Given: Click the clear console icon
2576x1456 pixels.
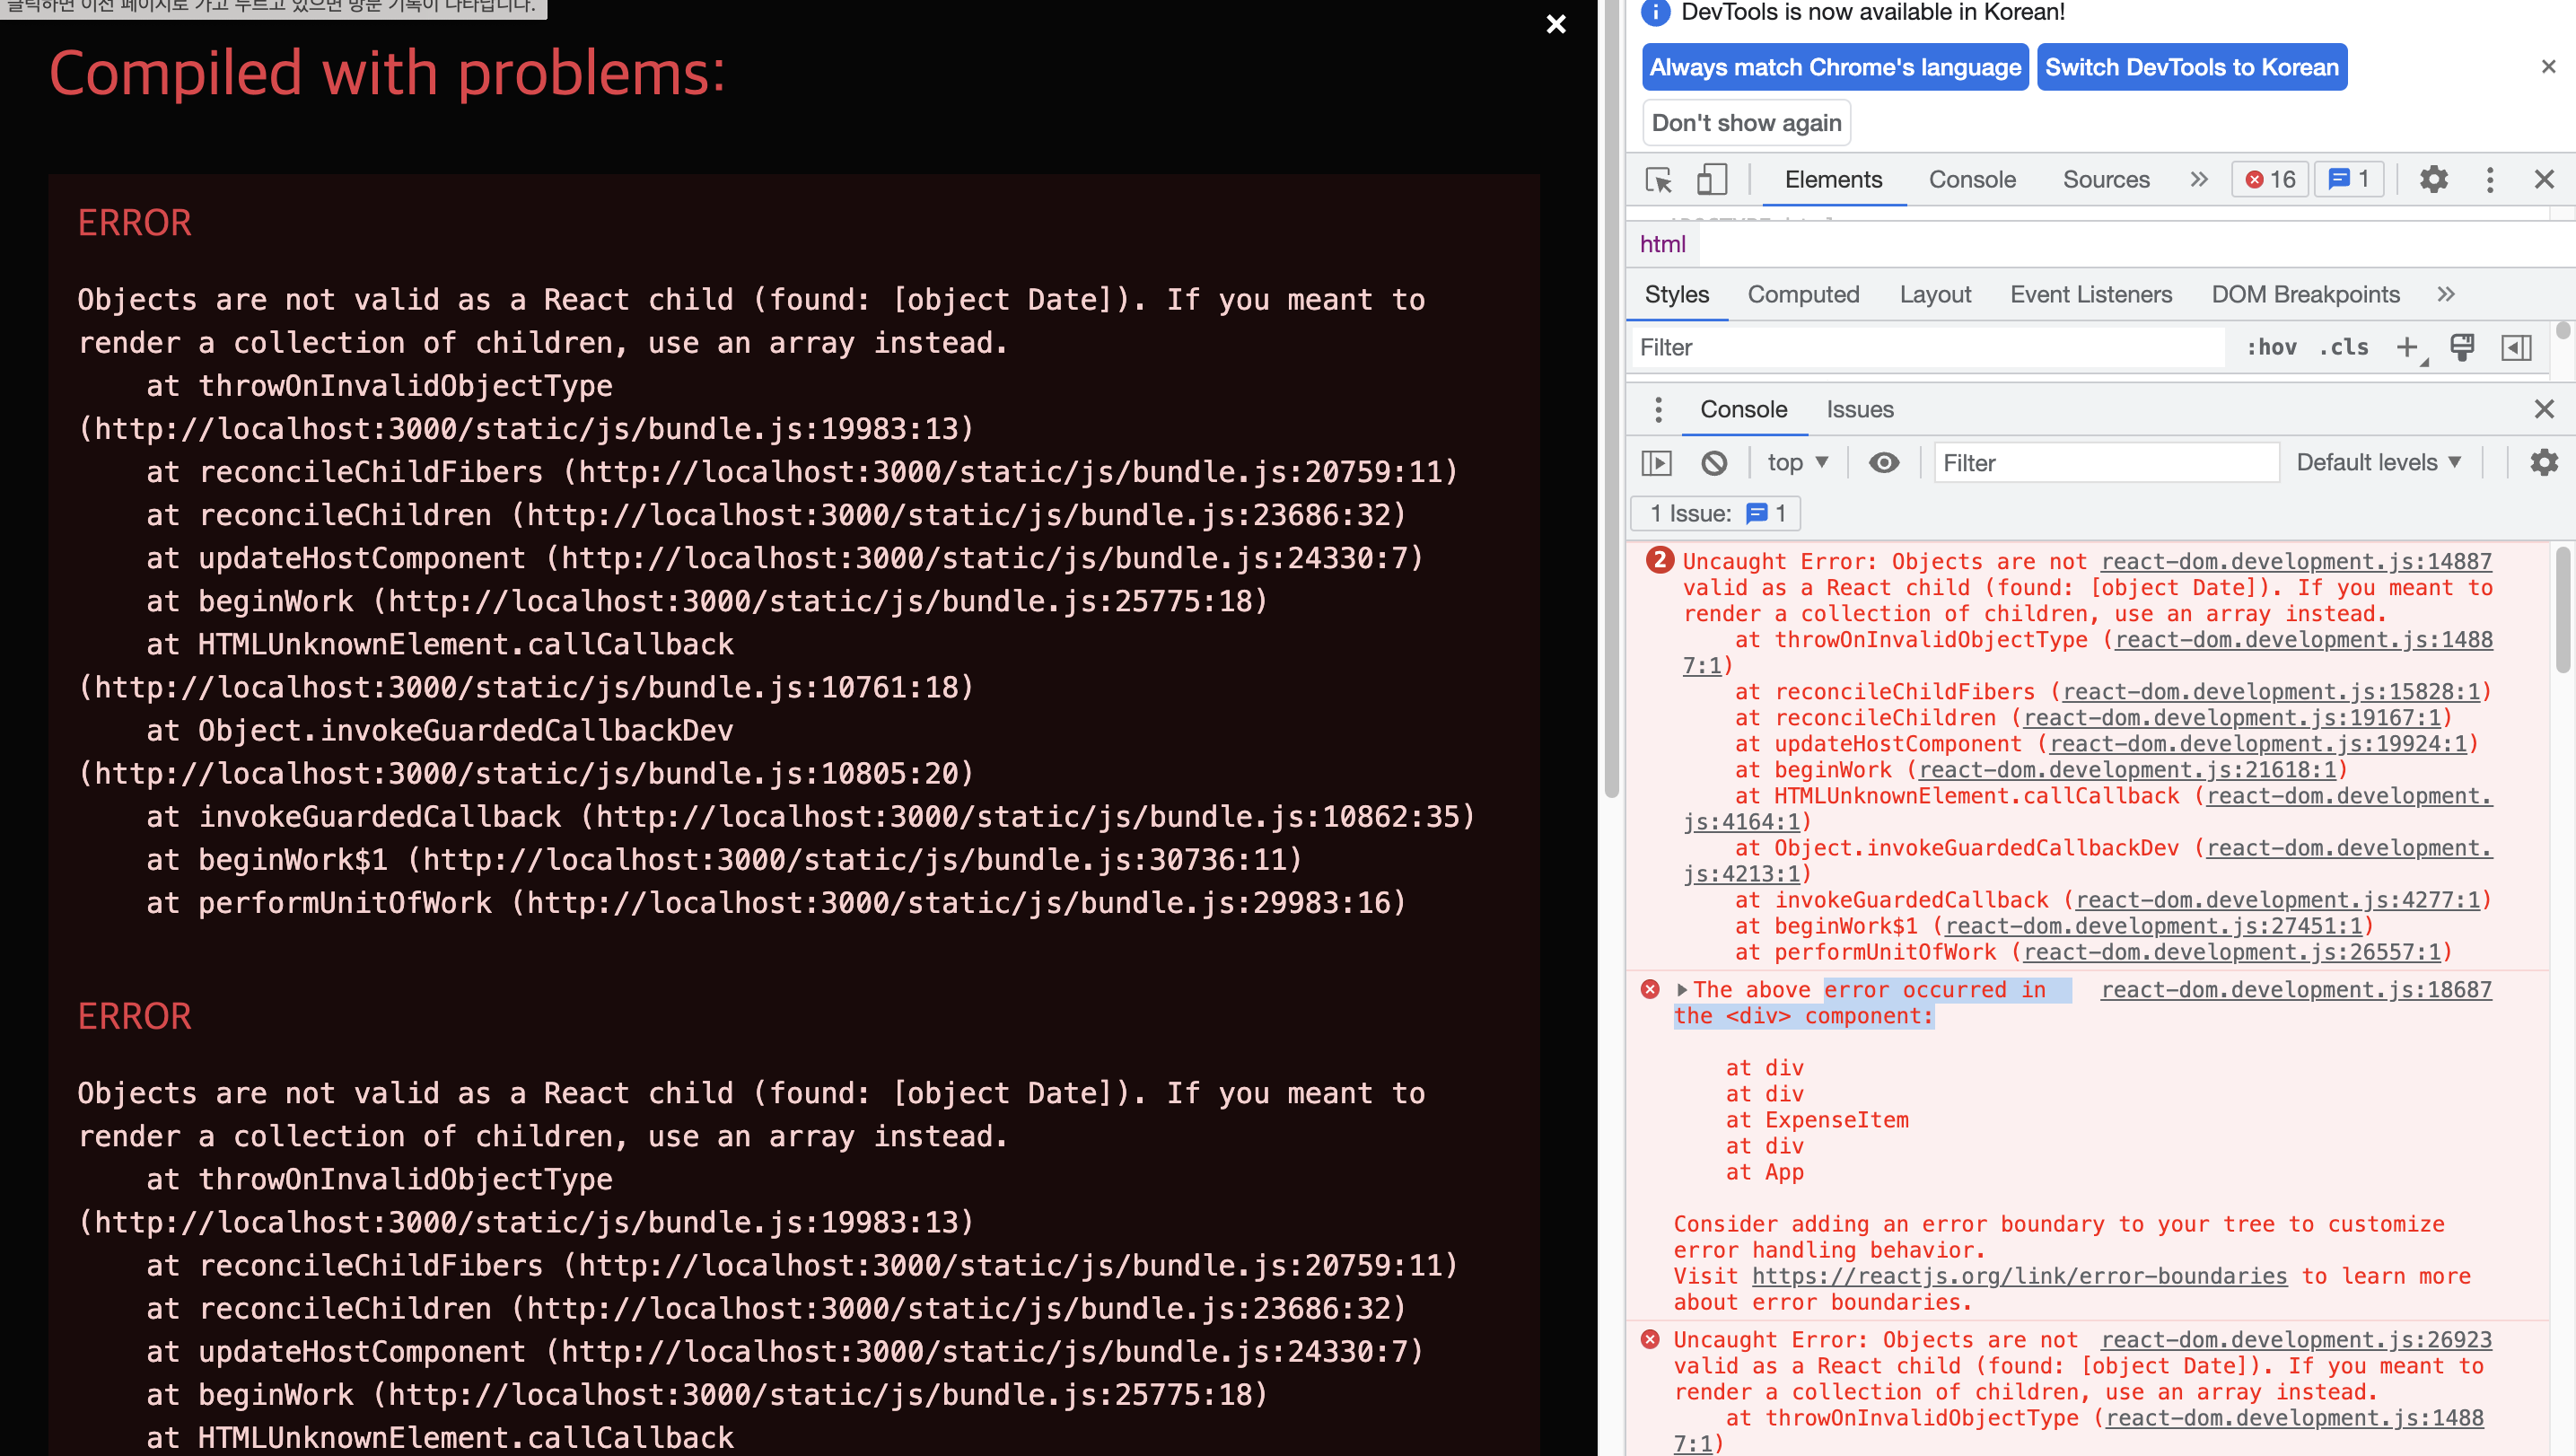Looking at the screenshot, I should tap(1714, 463).
